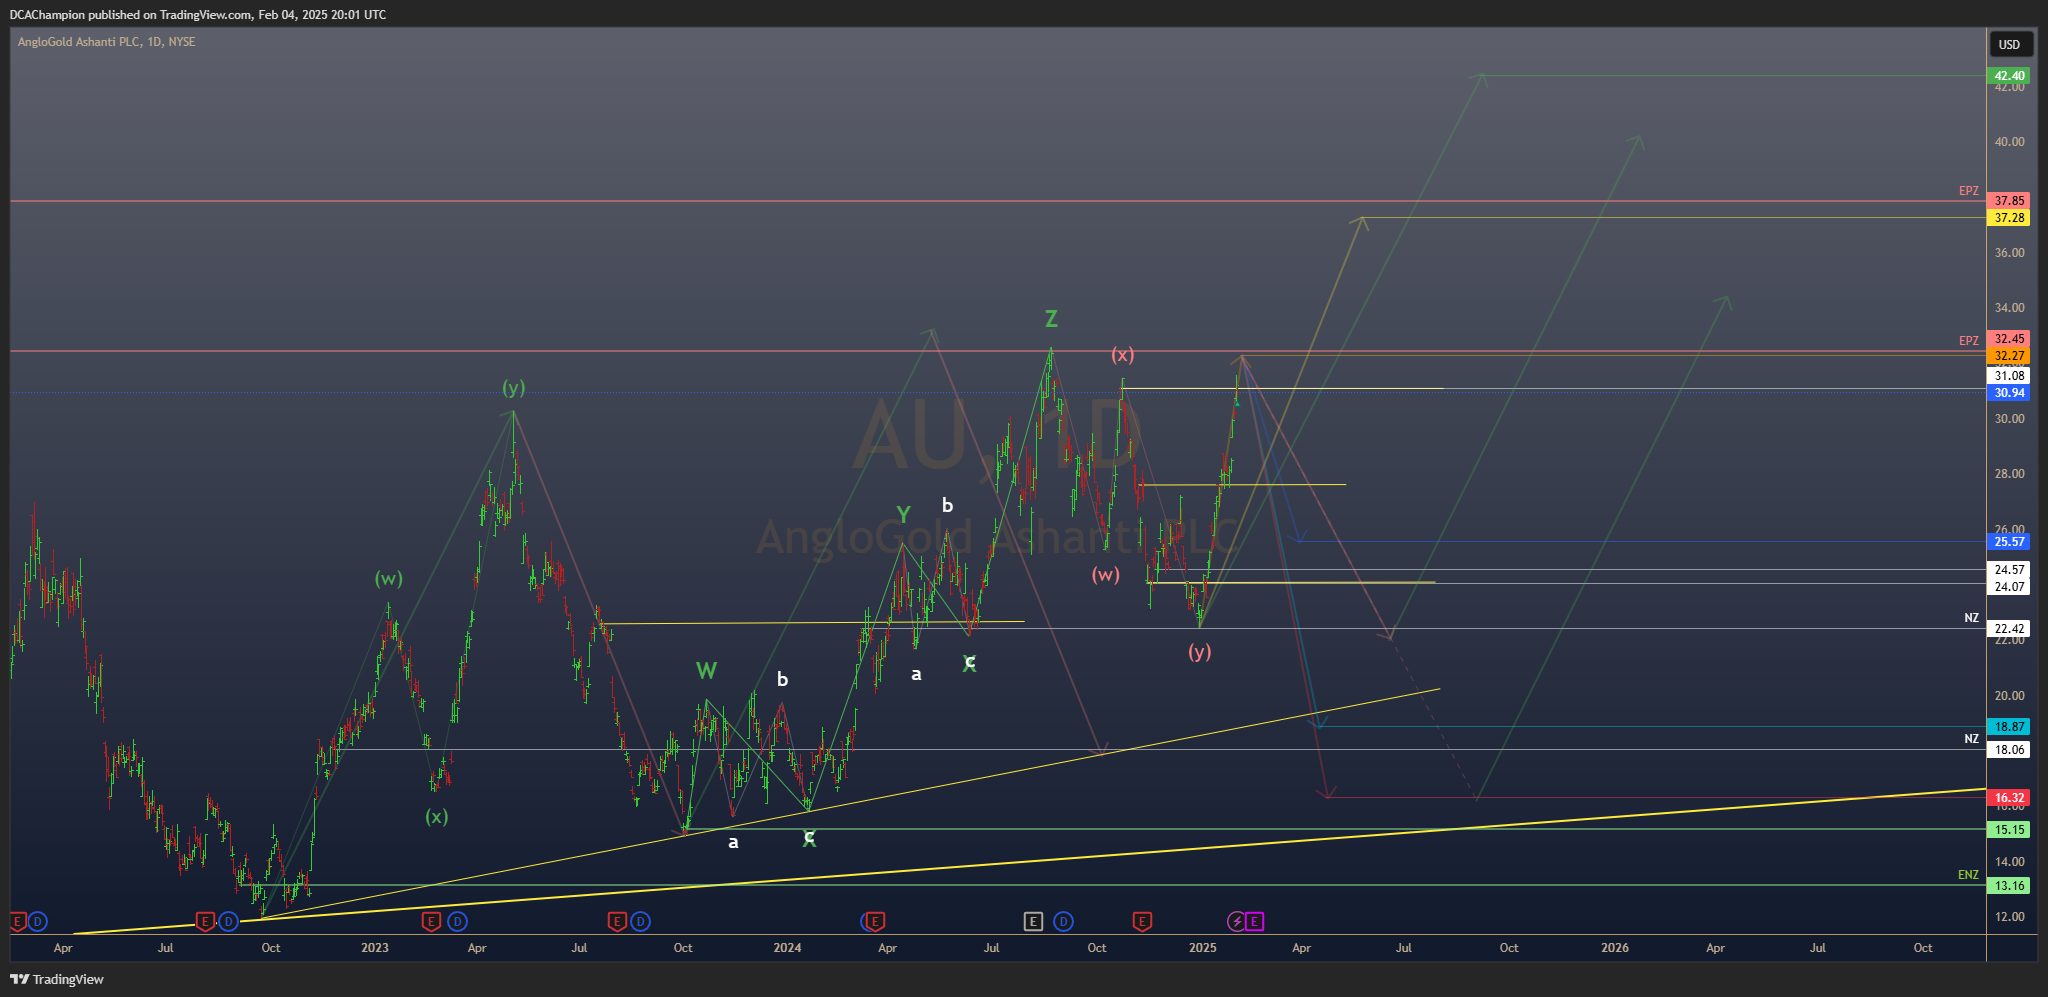Click the earnings E marker after Jul 2023
The height and width of the screenshot is (997, 2048).
coord(617,921)
